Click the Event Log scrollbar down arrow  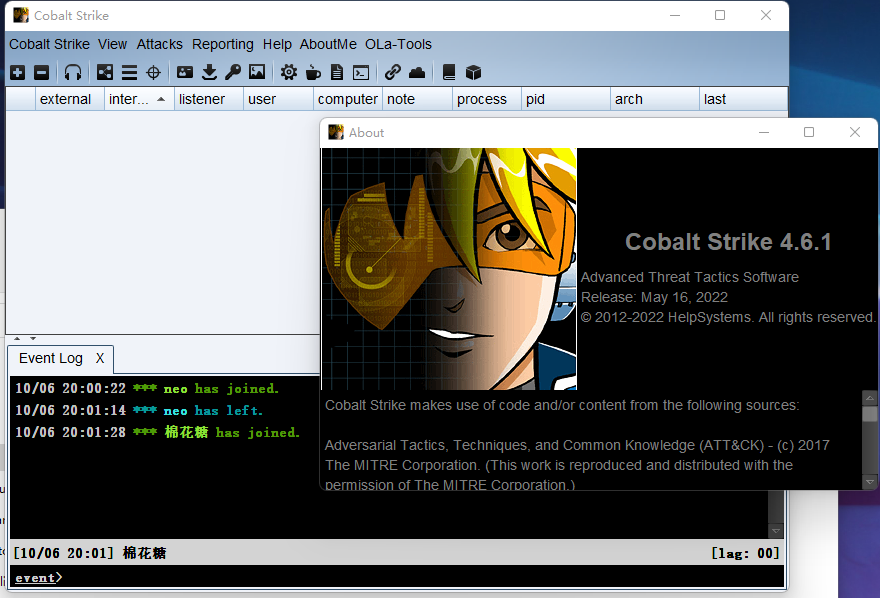pos(776,531)
